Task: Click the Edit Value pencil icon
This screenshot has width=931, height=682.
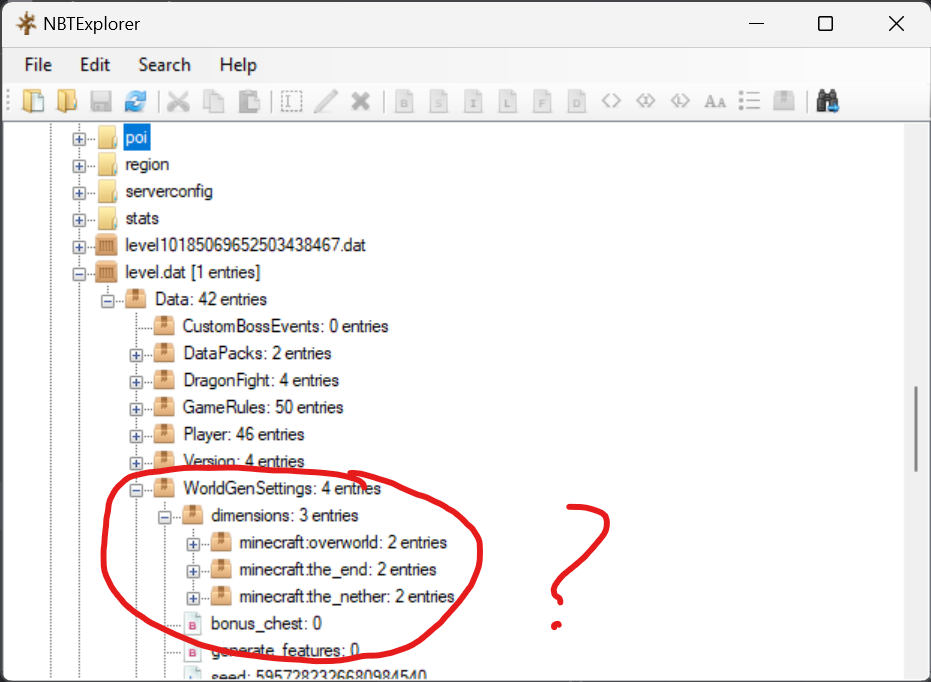Action: coord(325,101)
